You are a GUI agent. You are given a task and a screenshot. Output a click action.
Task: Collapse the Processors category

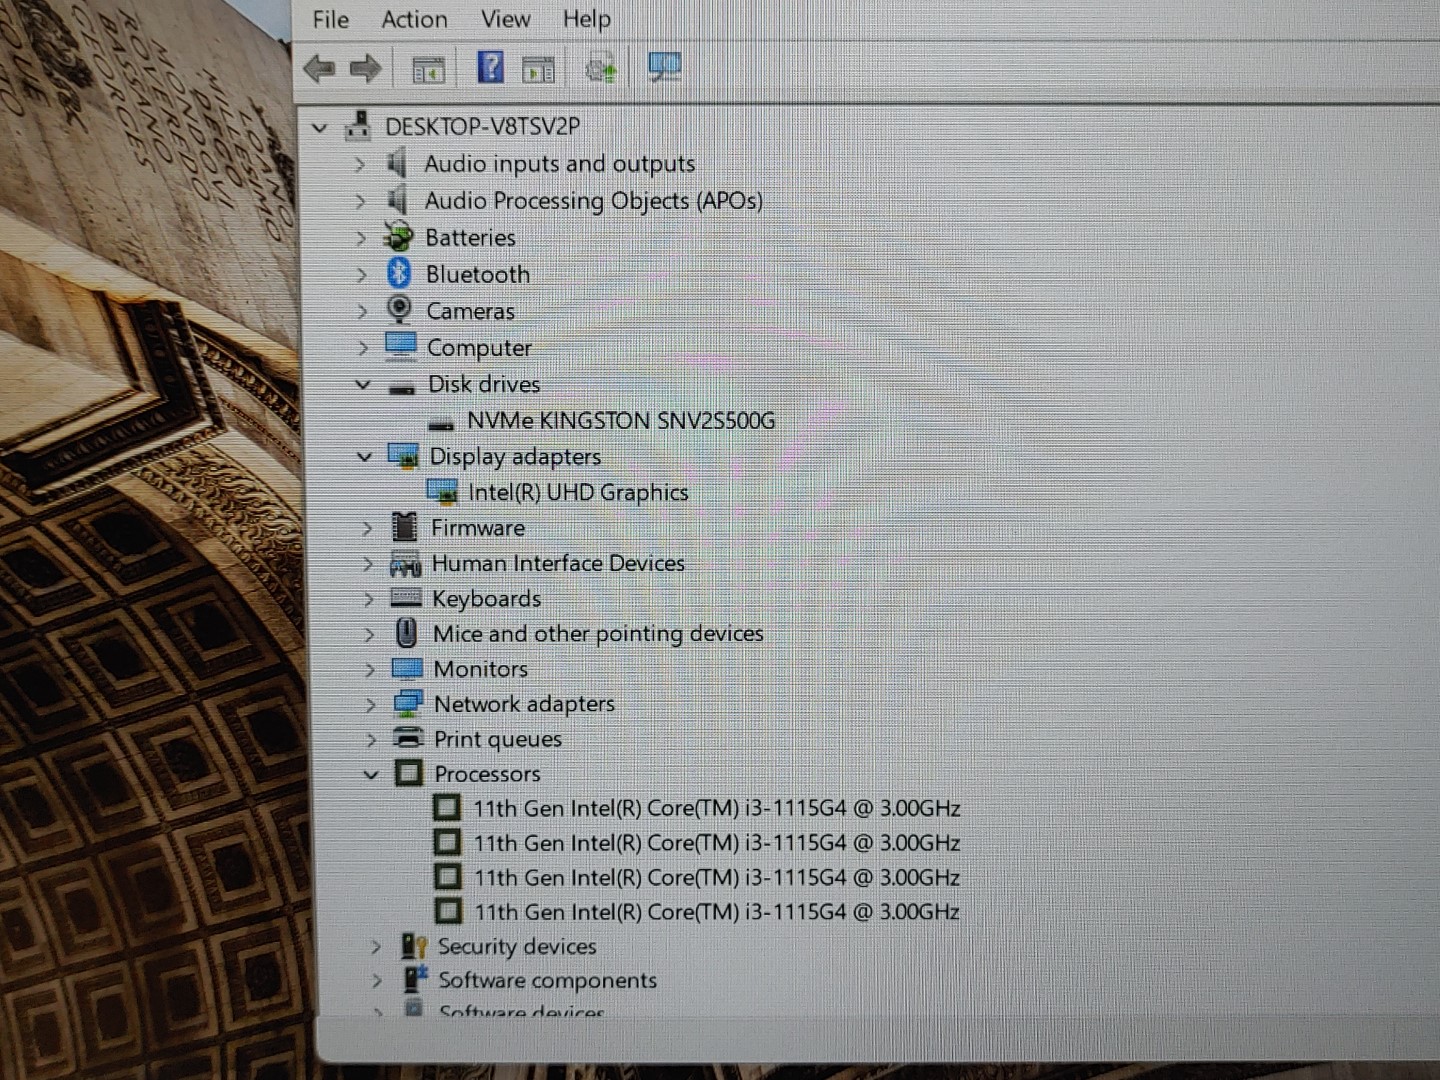click(371, 774)
